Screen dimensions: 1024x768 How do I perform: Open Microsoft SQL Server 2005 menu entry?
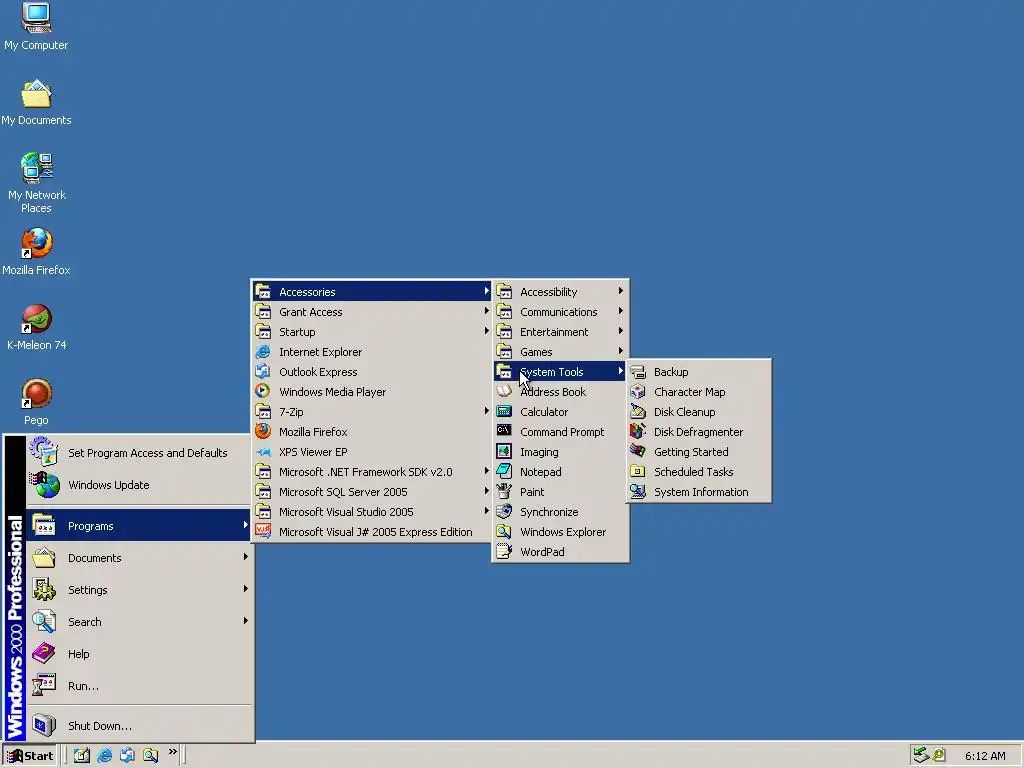click(x=372, y=492)
